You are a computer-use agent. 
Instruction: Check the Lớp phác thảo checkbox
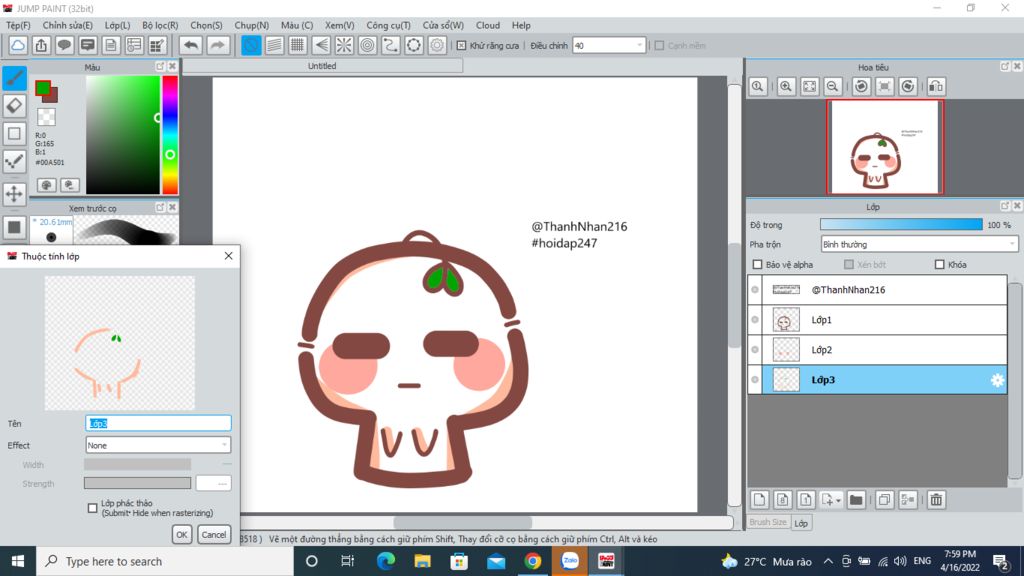pos(93,508)
